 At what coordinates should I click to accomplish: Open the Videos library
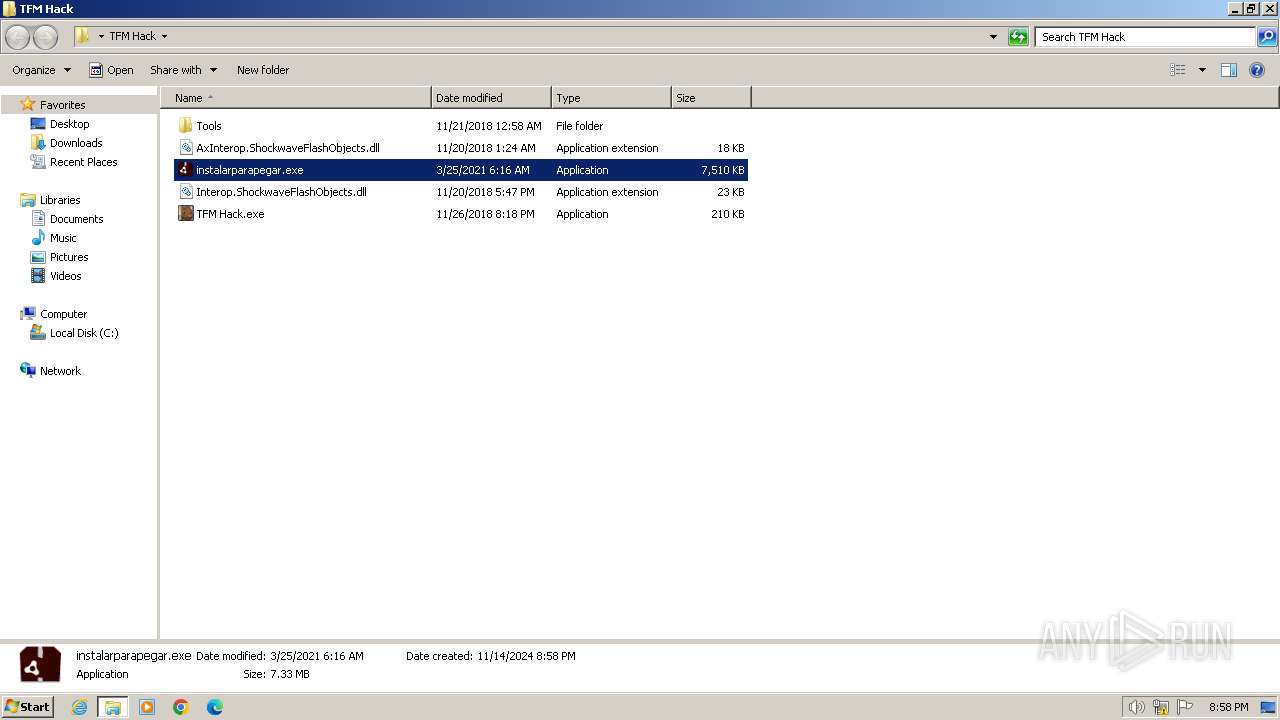tap(66, 276)
